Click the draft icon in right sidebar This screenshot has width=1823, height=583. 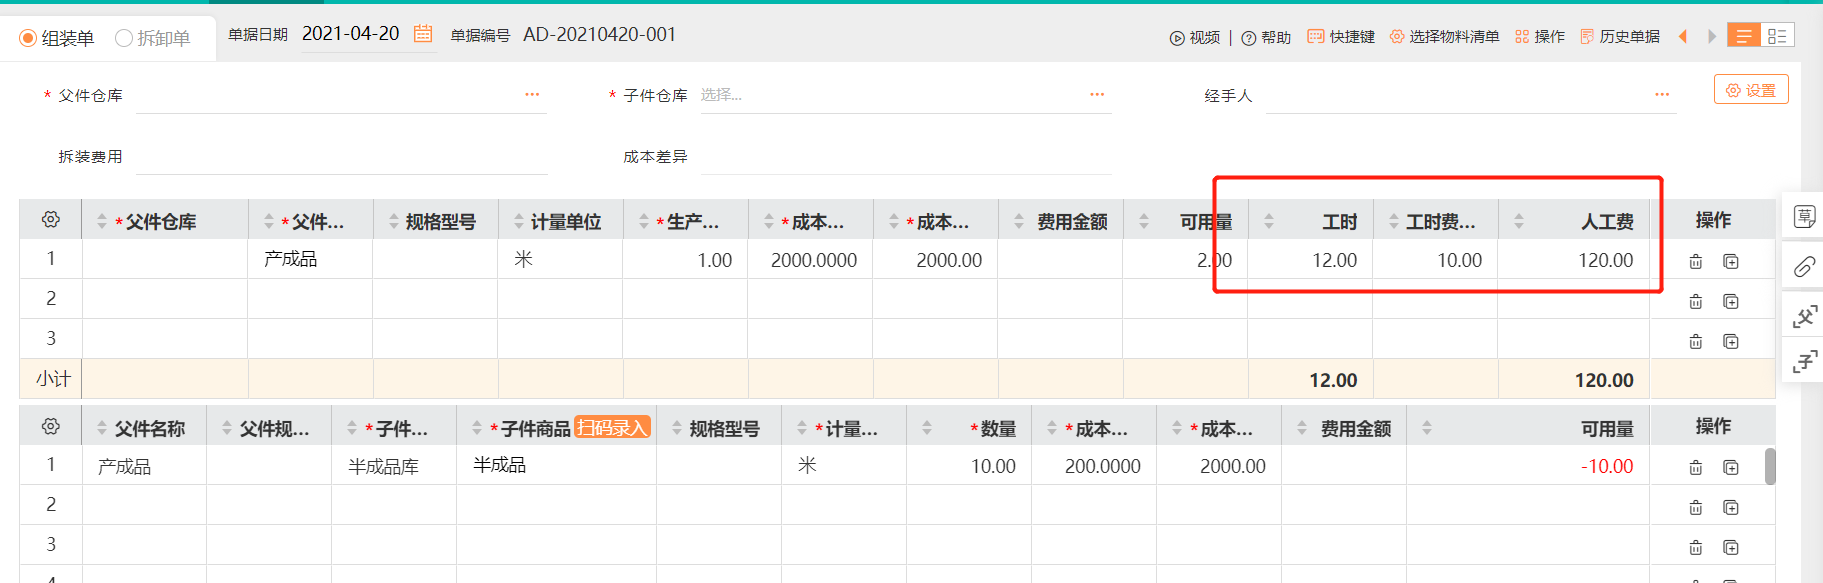[x=1804, y=217]
